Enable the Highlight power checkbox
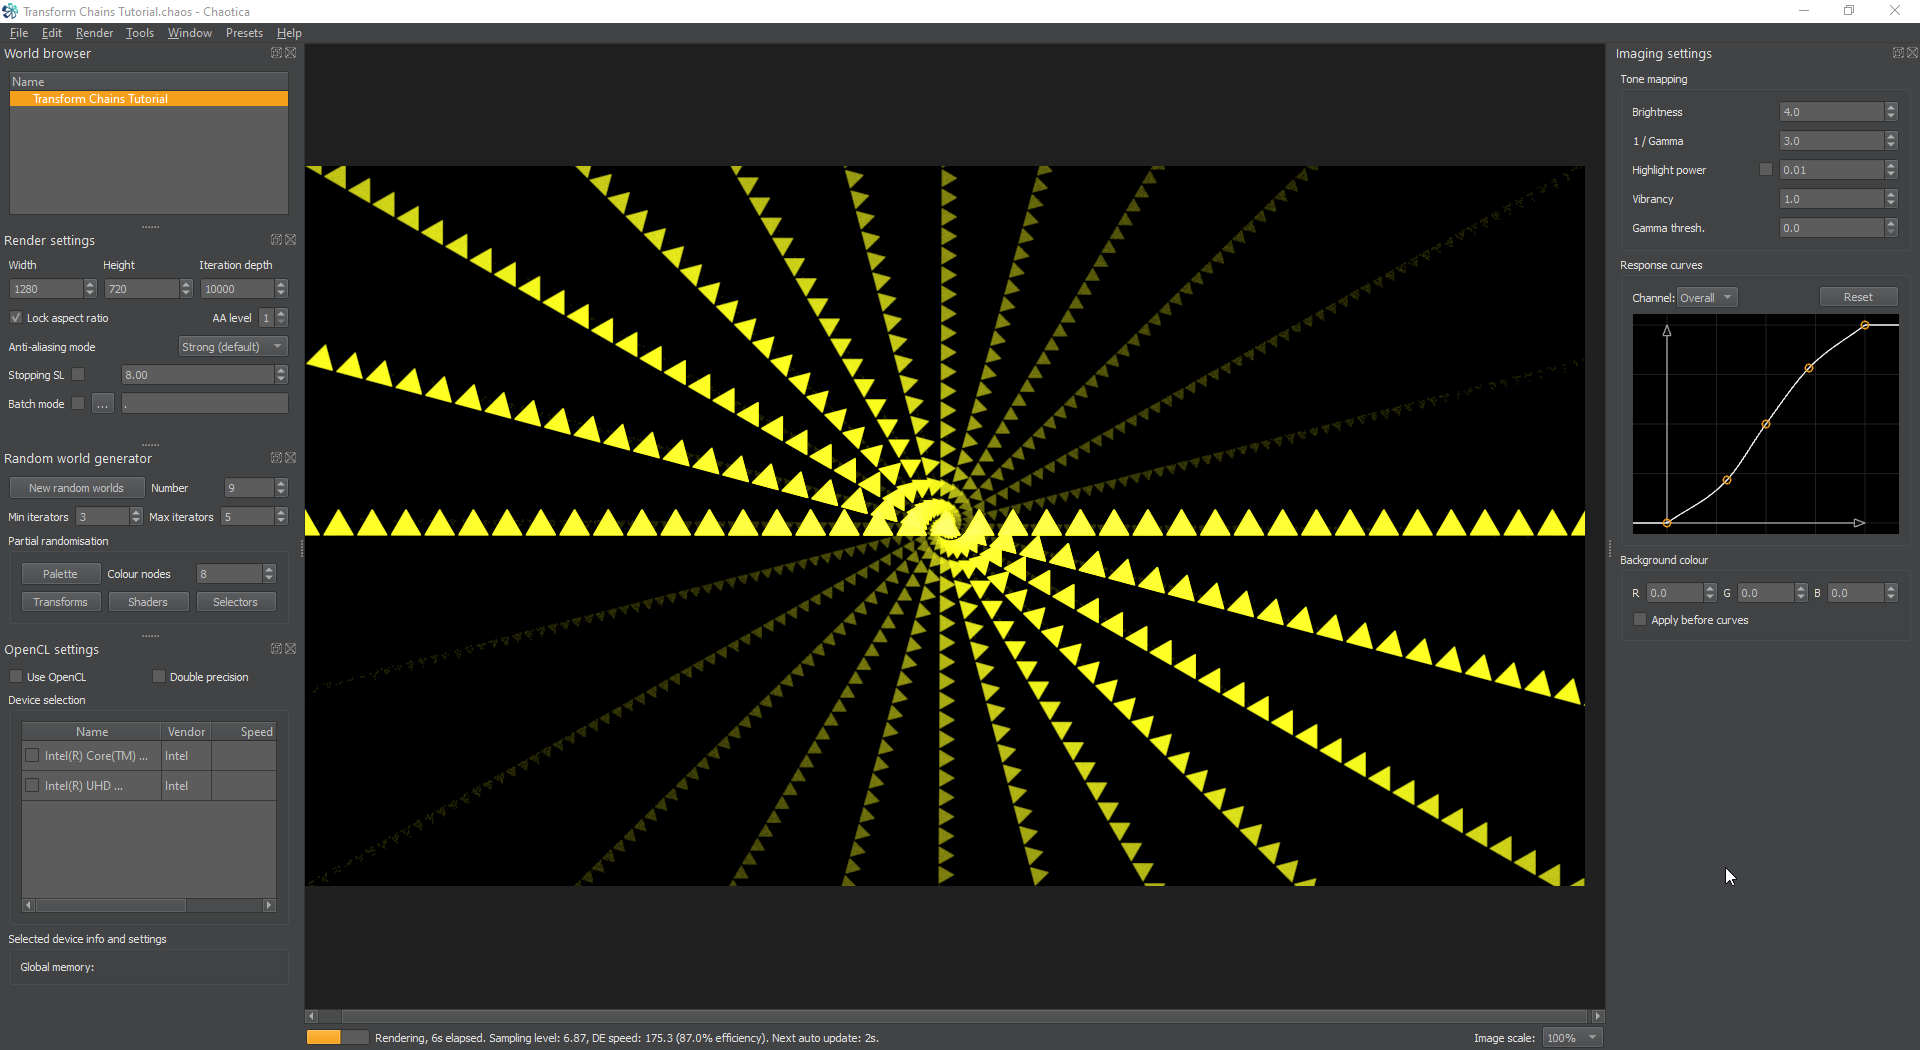Screen dimensions: 1920x1050 click(1766, 170)
